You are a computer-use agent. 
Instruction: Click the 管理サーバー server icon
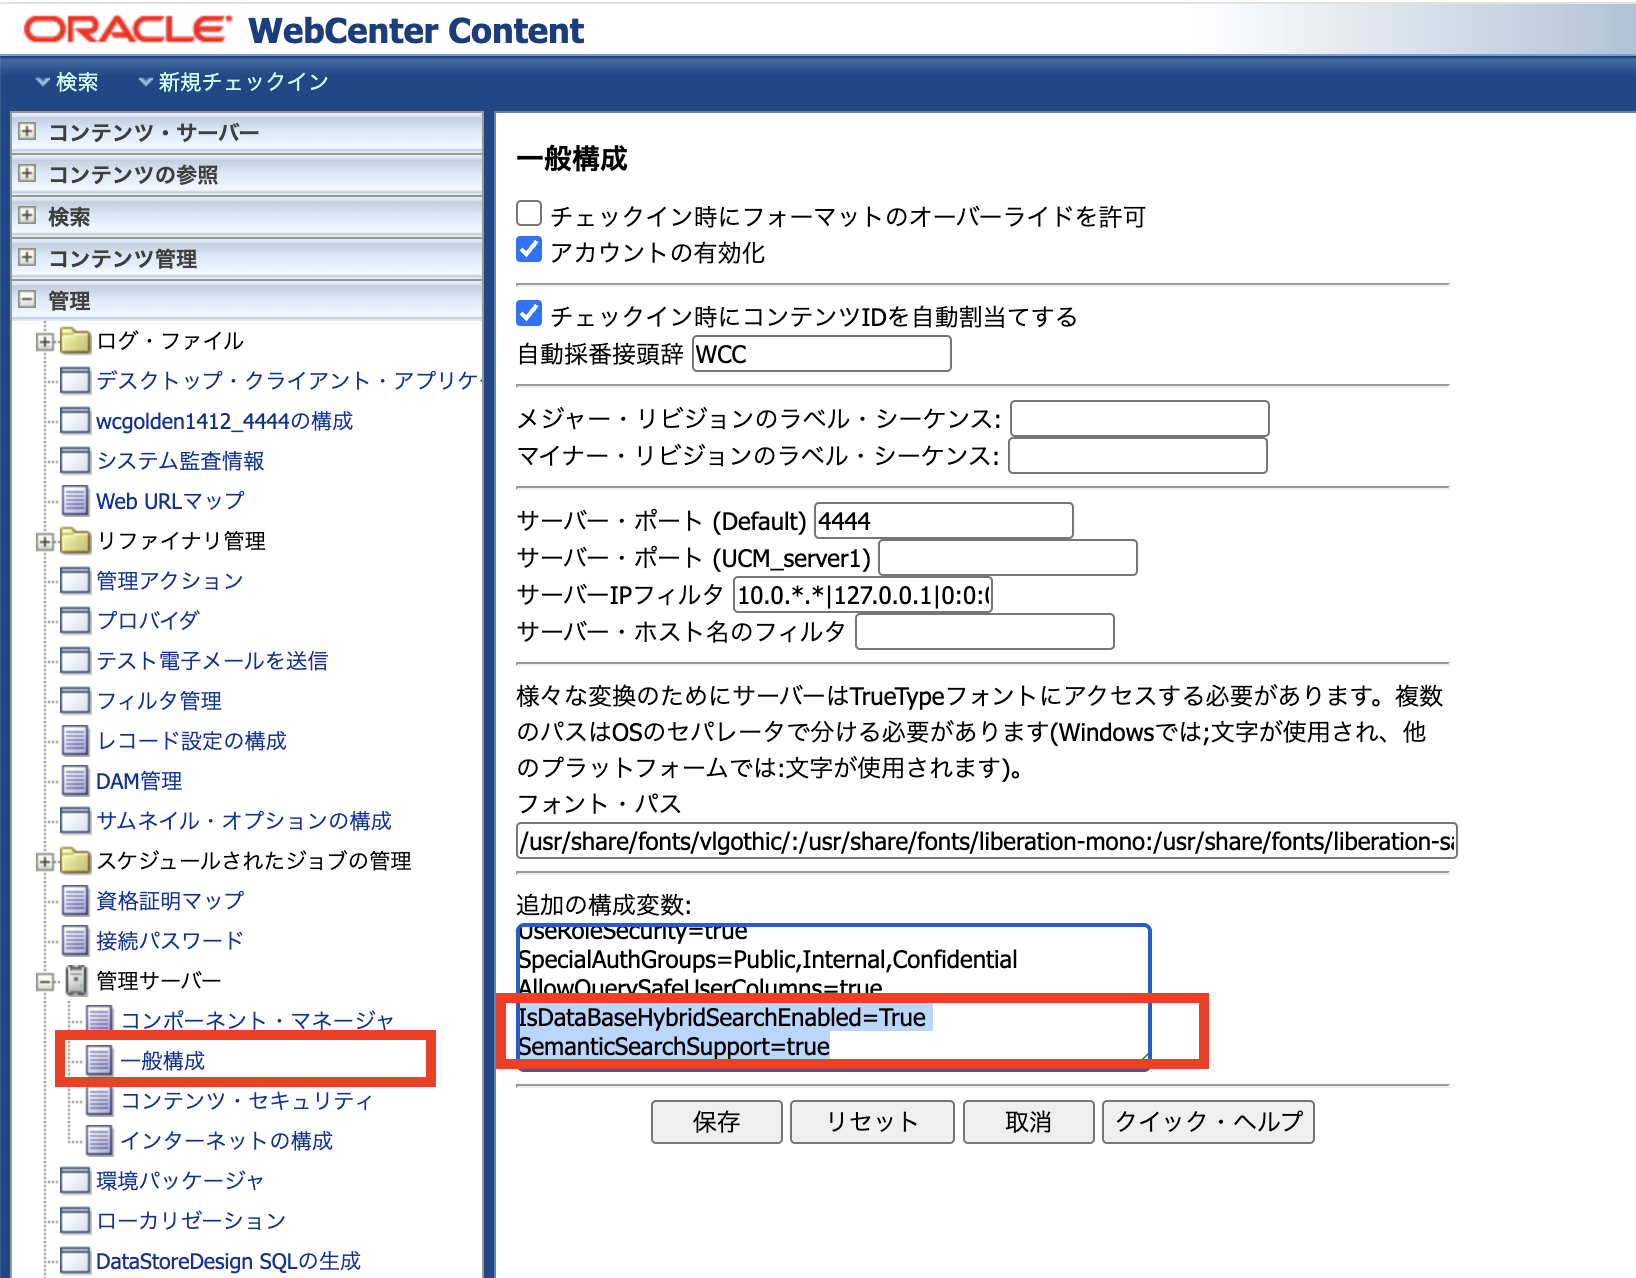pos(76,981)
